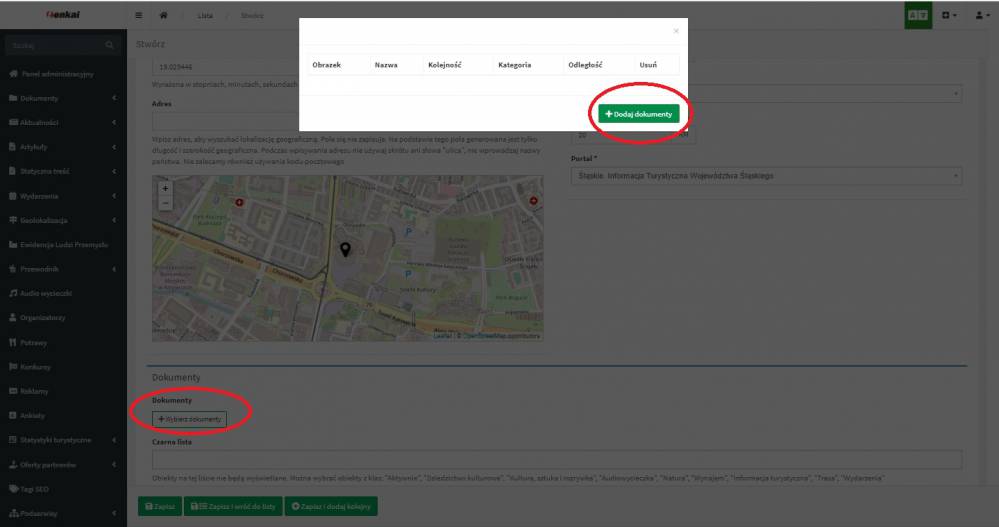999x527 pixels.
Task: Expand the Geolokalizacja sidebar section
Action: [x=60, y=220]
